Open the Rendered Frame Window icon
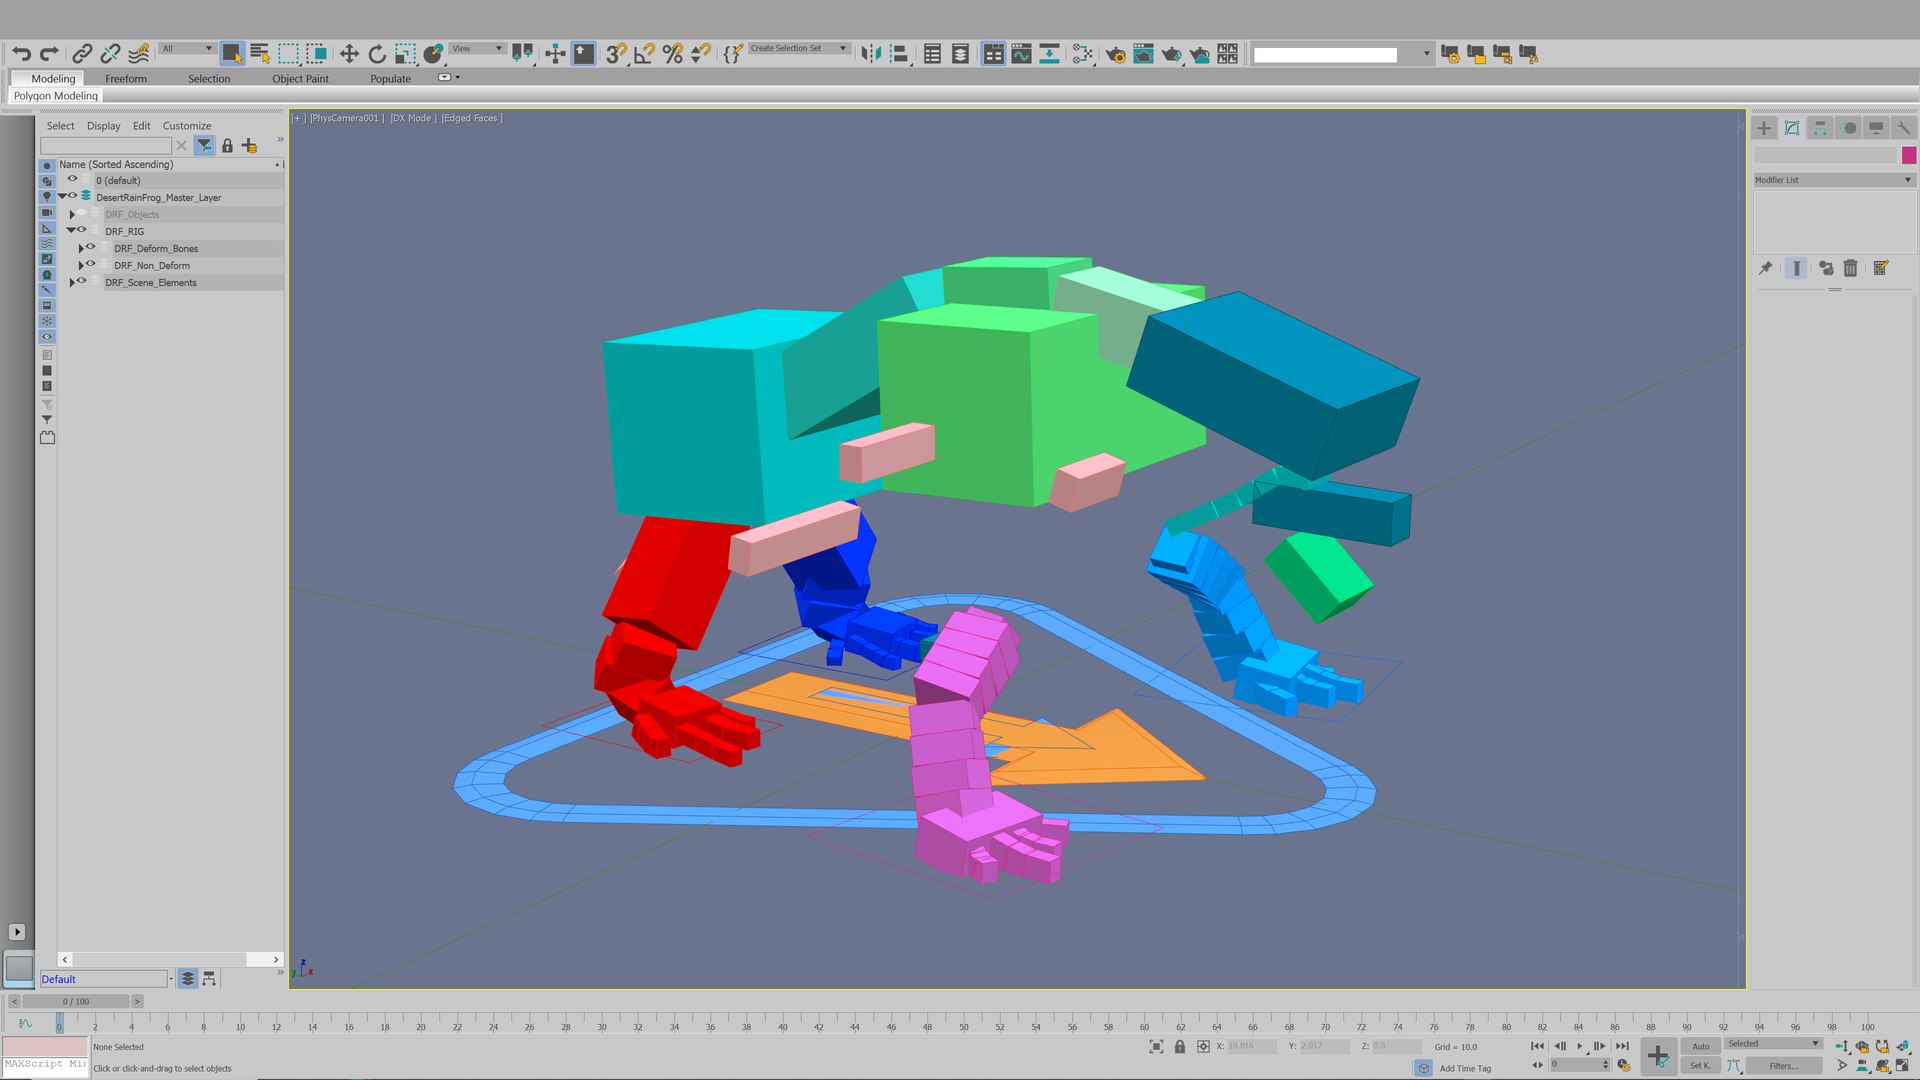Image resolution: width=1920 pixels, height=1080 pixels. pos(1143,54)
